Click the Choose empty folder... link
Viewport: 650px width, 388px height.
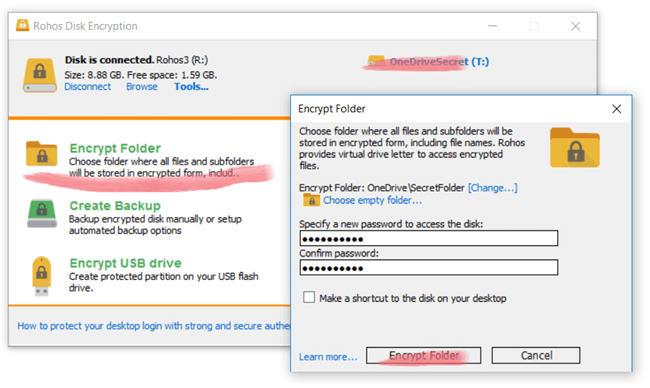[372, 200]
